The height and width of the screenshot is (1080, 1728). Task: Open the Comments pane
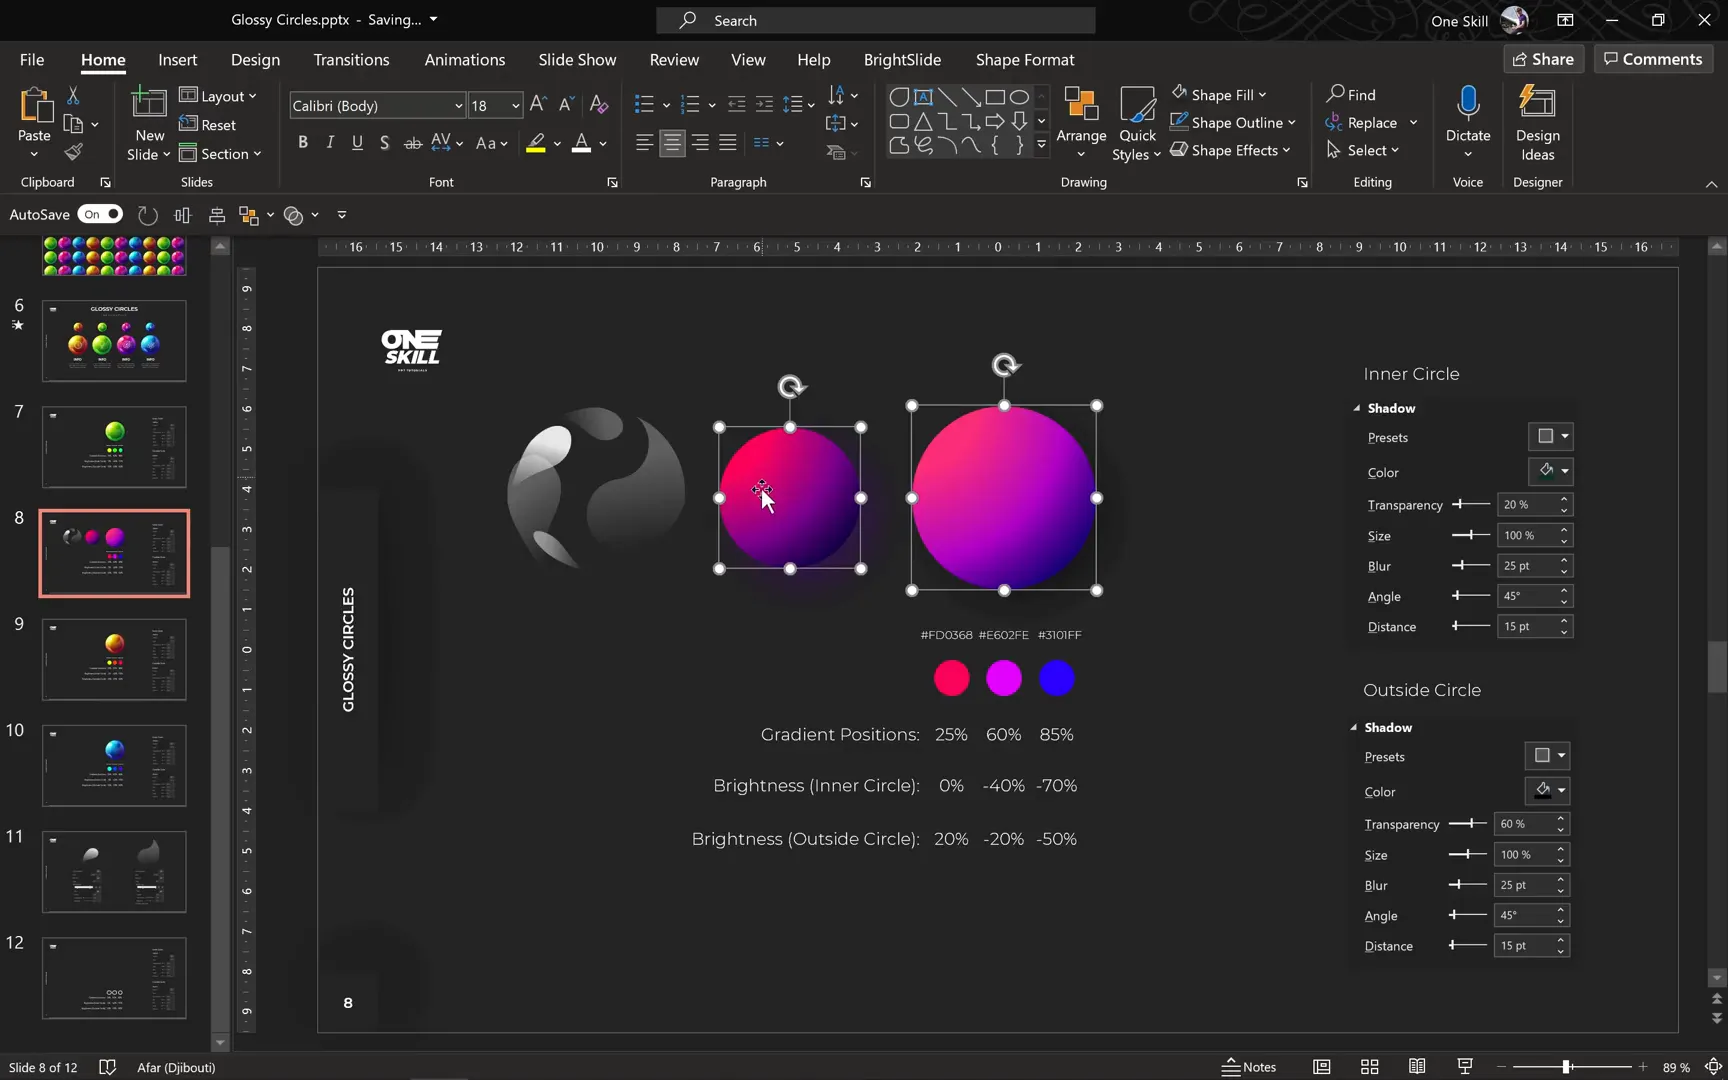click(x=1652, y=59)
